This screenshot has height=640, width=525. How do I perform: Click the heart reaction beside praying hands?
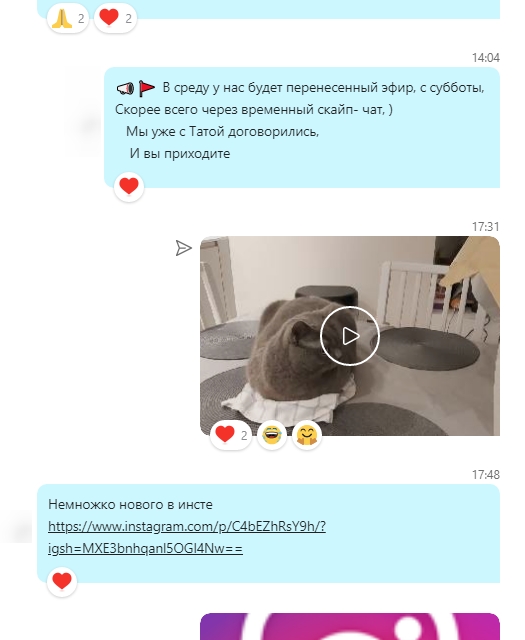pyautogui.click(x=115, y=19)
